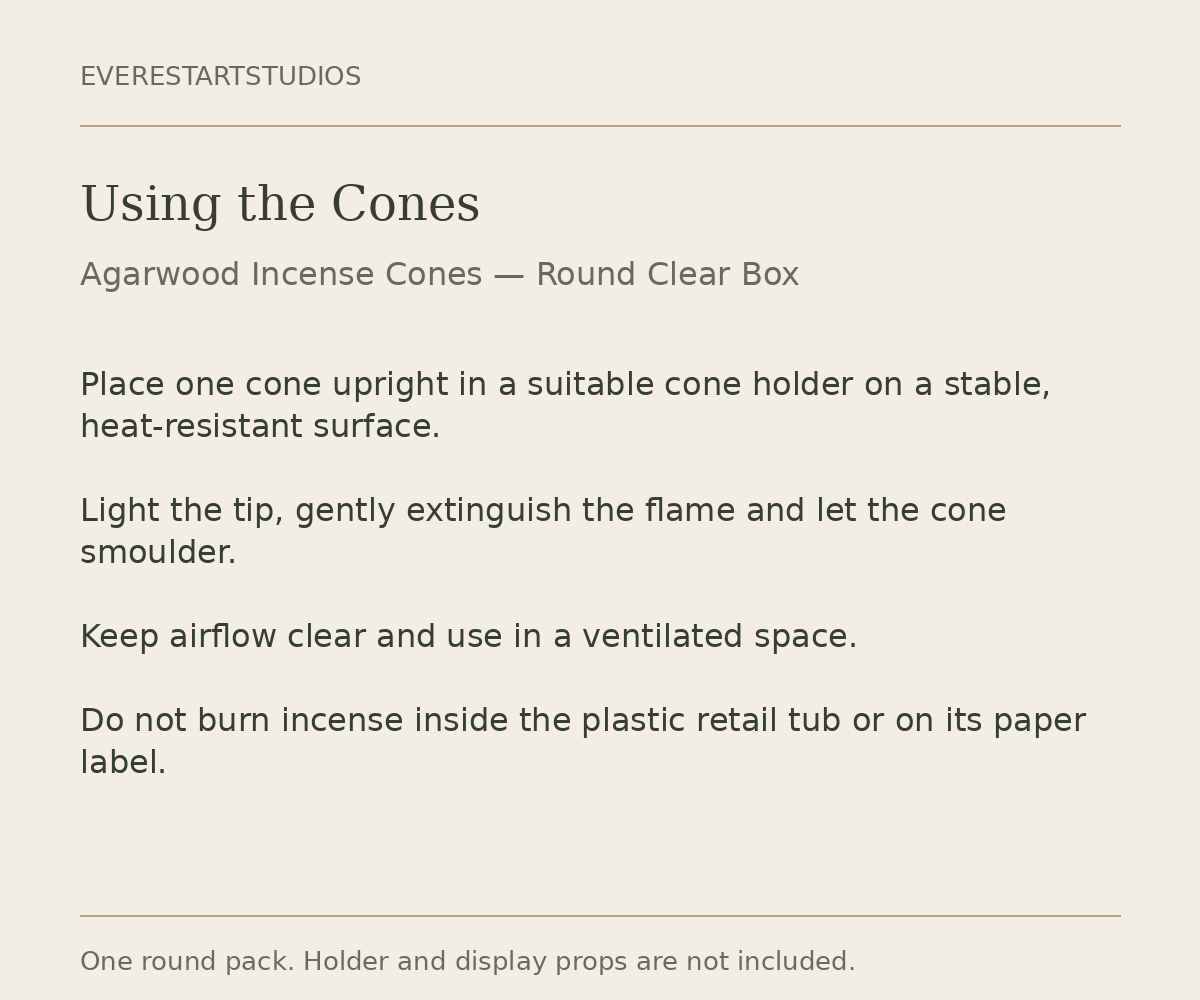Click the 'Place one cone upright' paragraph

point(565,406)
